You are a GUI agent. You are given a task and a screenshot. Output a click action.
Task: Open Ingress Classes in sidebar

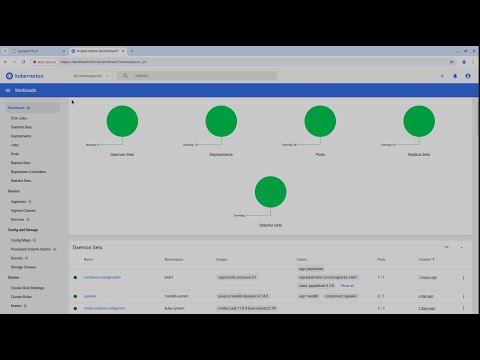pos(23,211)
